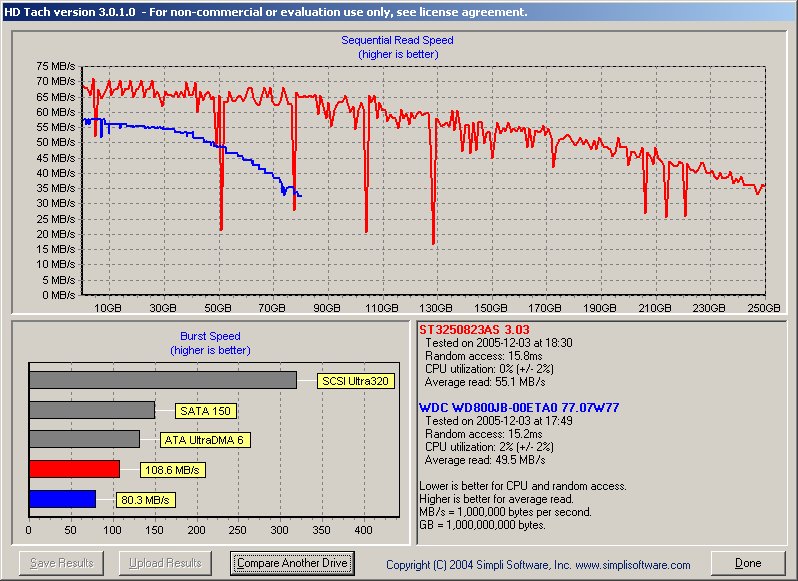The height and width of the screenshot is (581, 798).
Task: Click the ATA UltraDMA 6 label
Action: click(x=205, y=440)
